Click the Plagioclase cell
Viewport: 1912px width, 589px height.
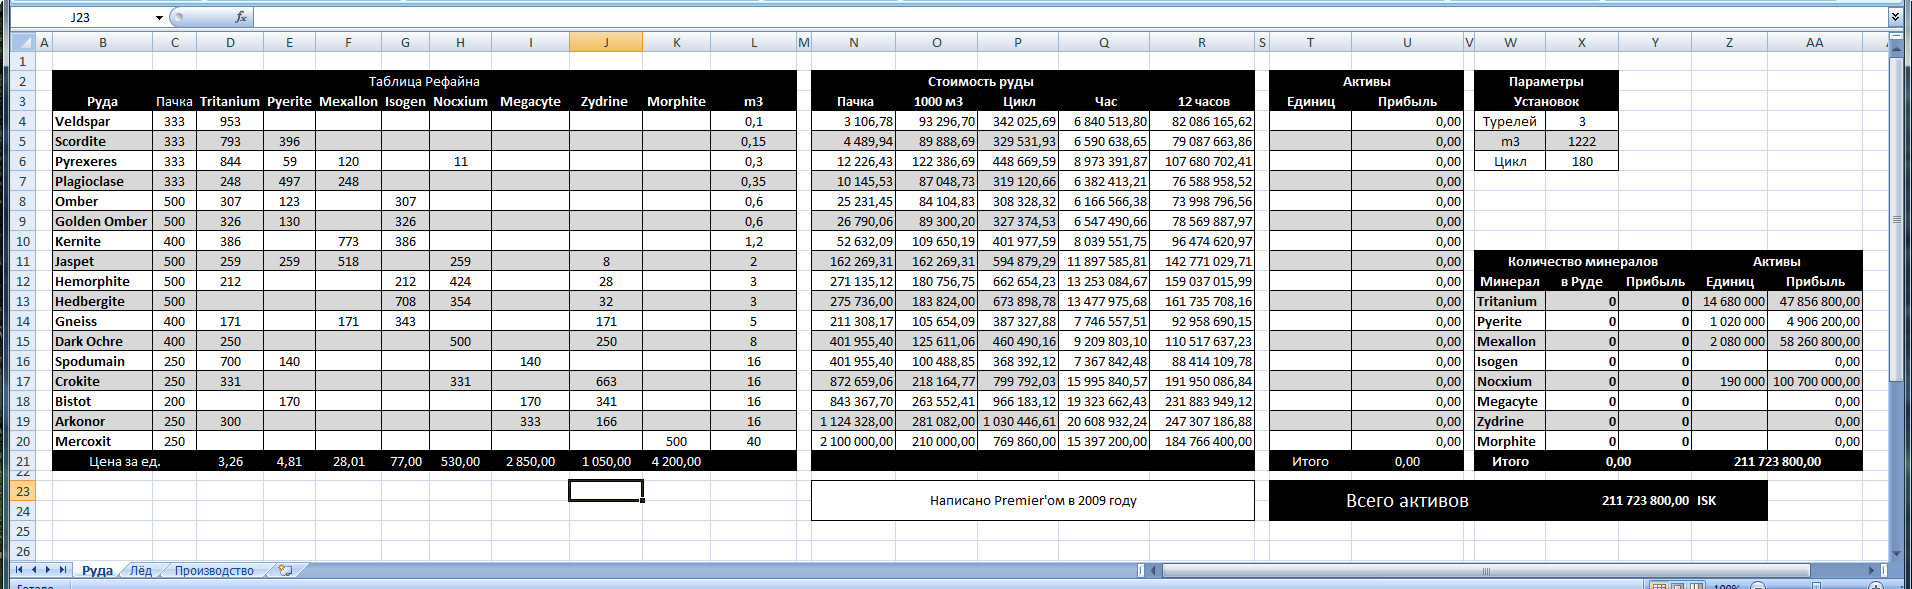[x=102, y=181]
